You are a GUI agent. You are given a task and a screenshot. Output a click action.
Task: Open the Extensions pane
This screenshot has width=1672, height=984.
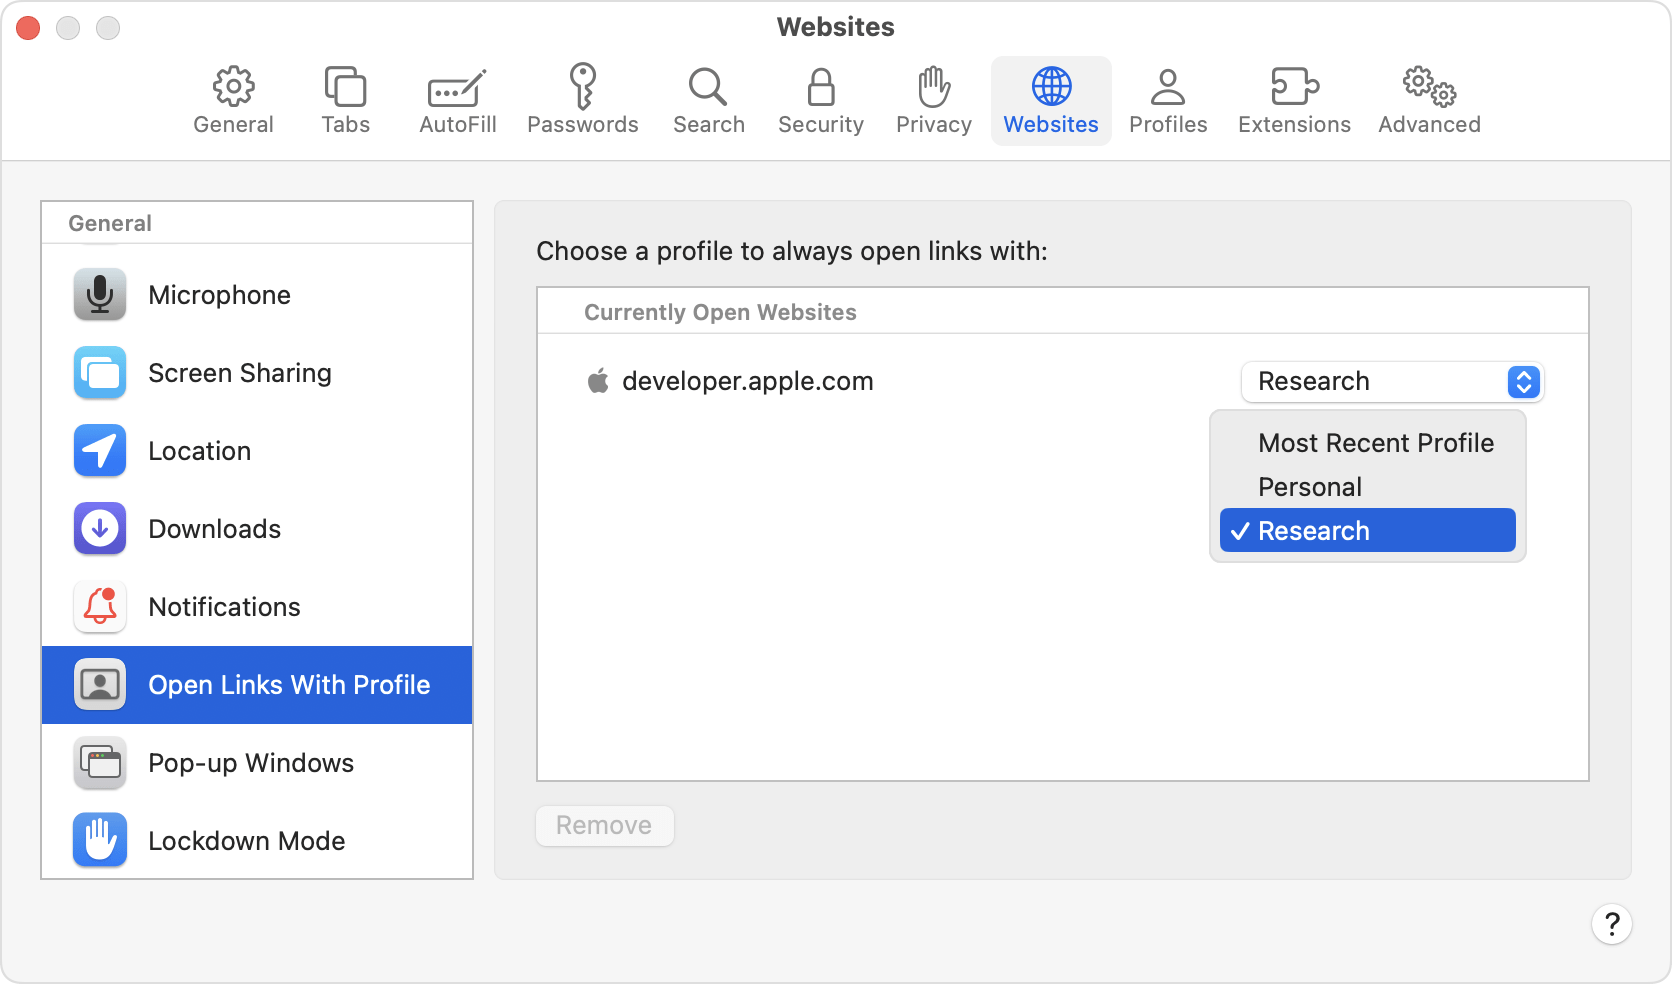(x=1293, y=99)
